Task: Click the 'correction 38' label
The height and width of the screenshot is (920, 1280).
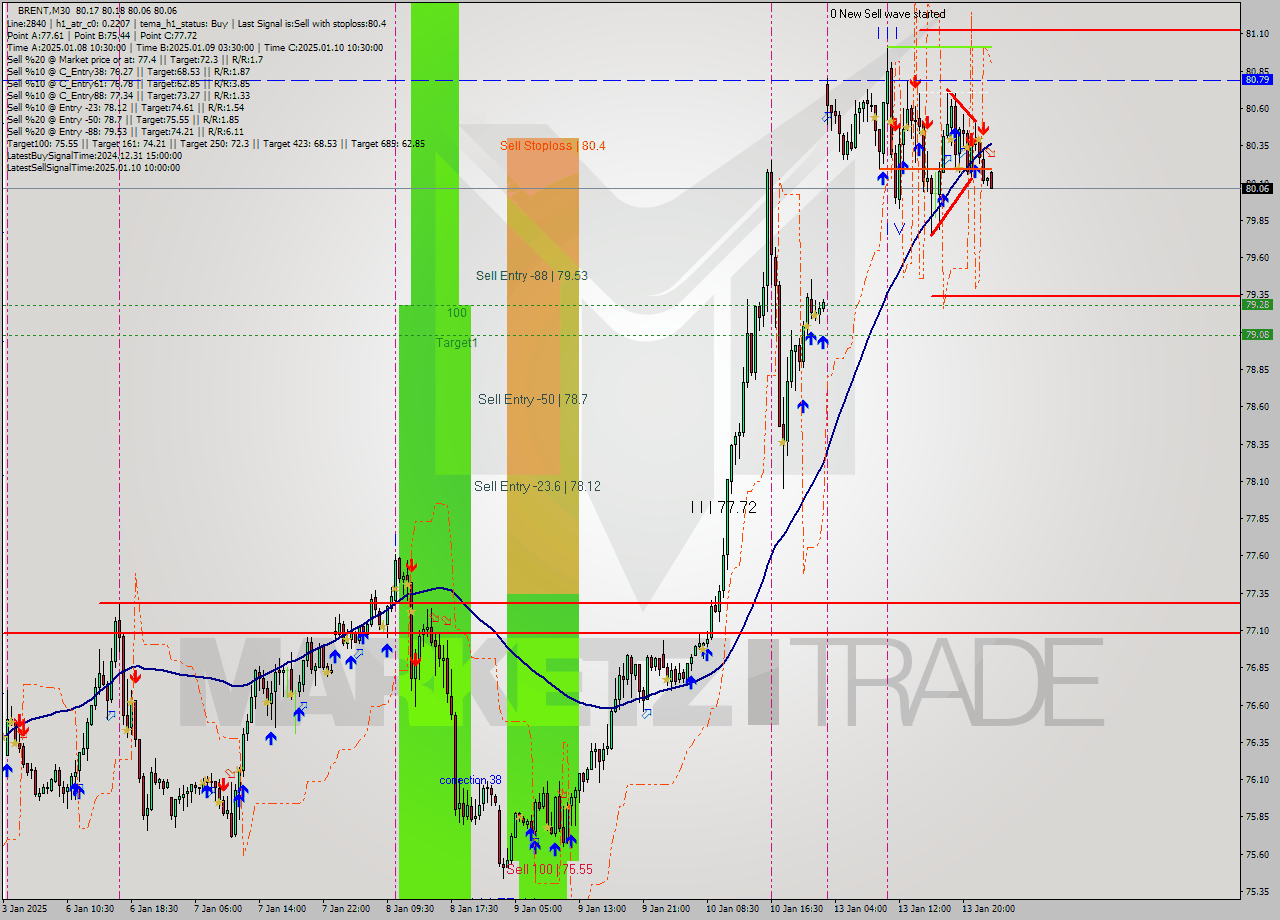Action: coord(470,780)
